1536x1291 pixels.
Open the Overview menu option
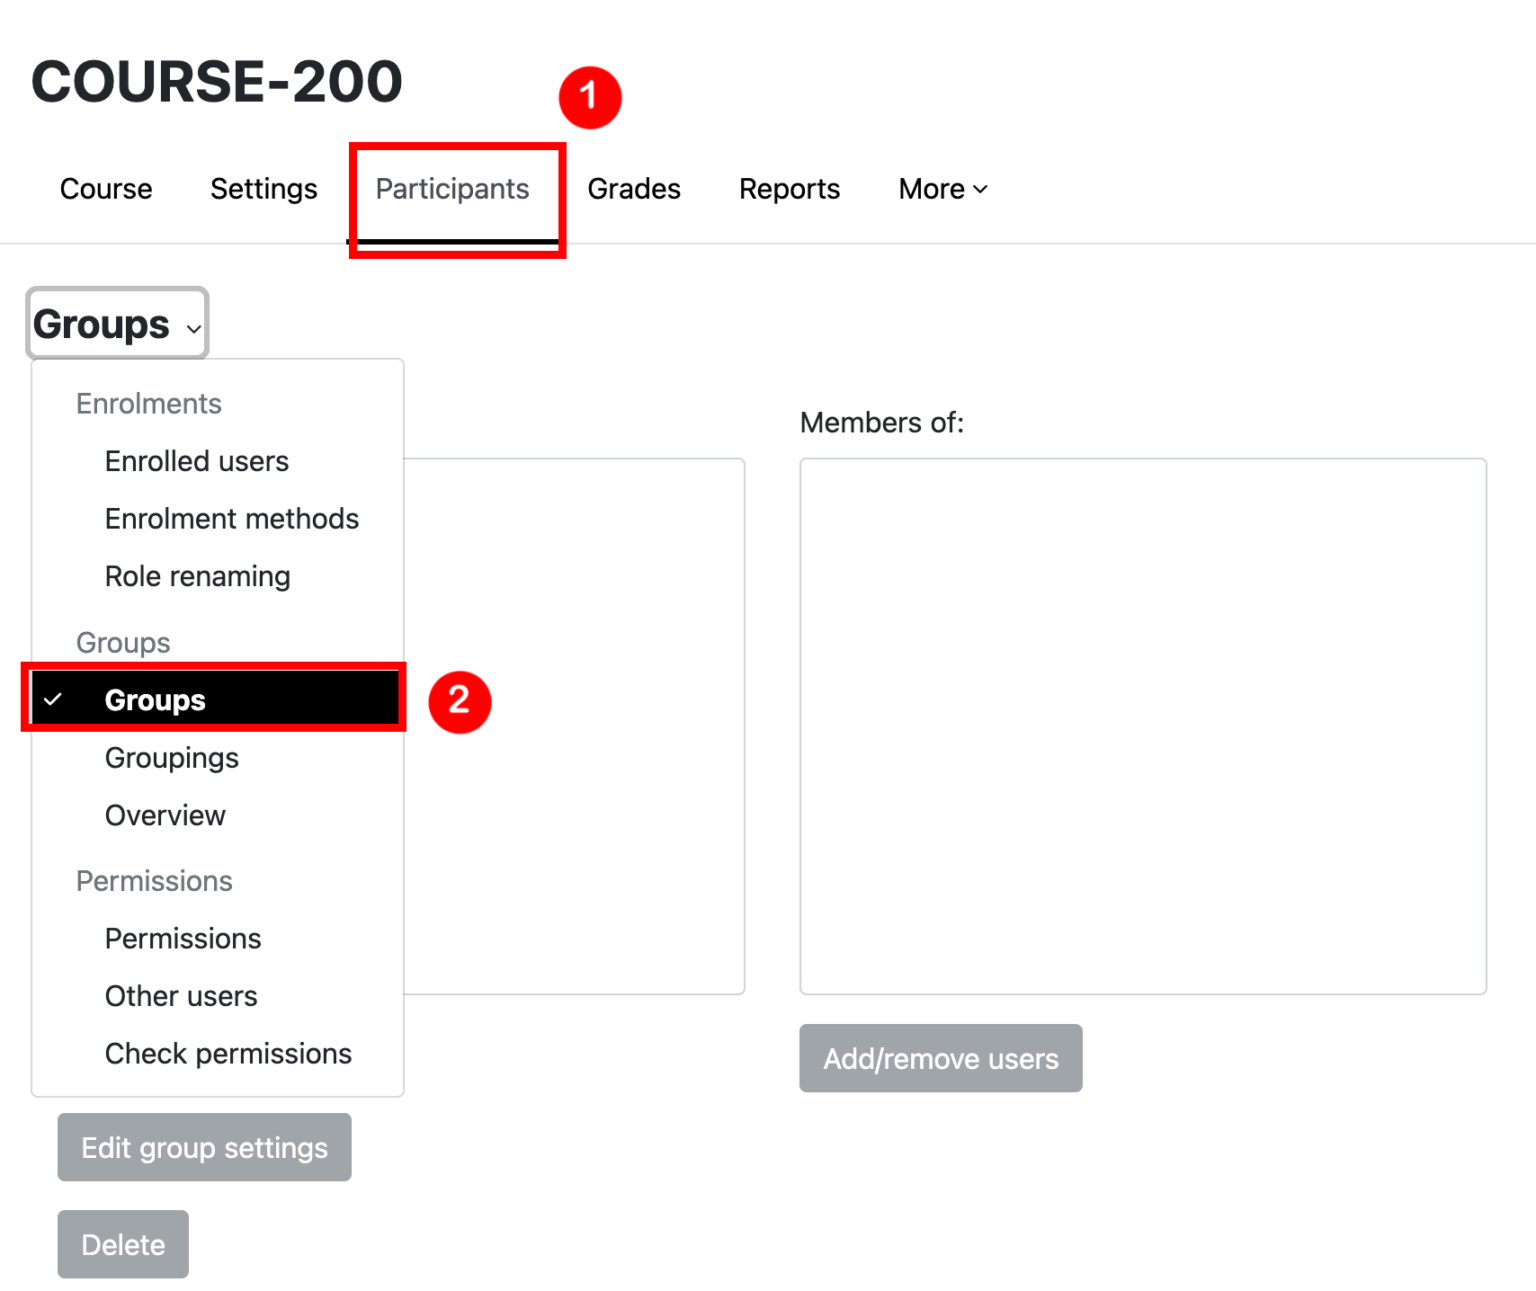(x=165, y=816)
